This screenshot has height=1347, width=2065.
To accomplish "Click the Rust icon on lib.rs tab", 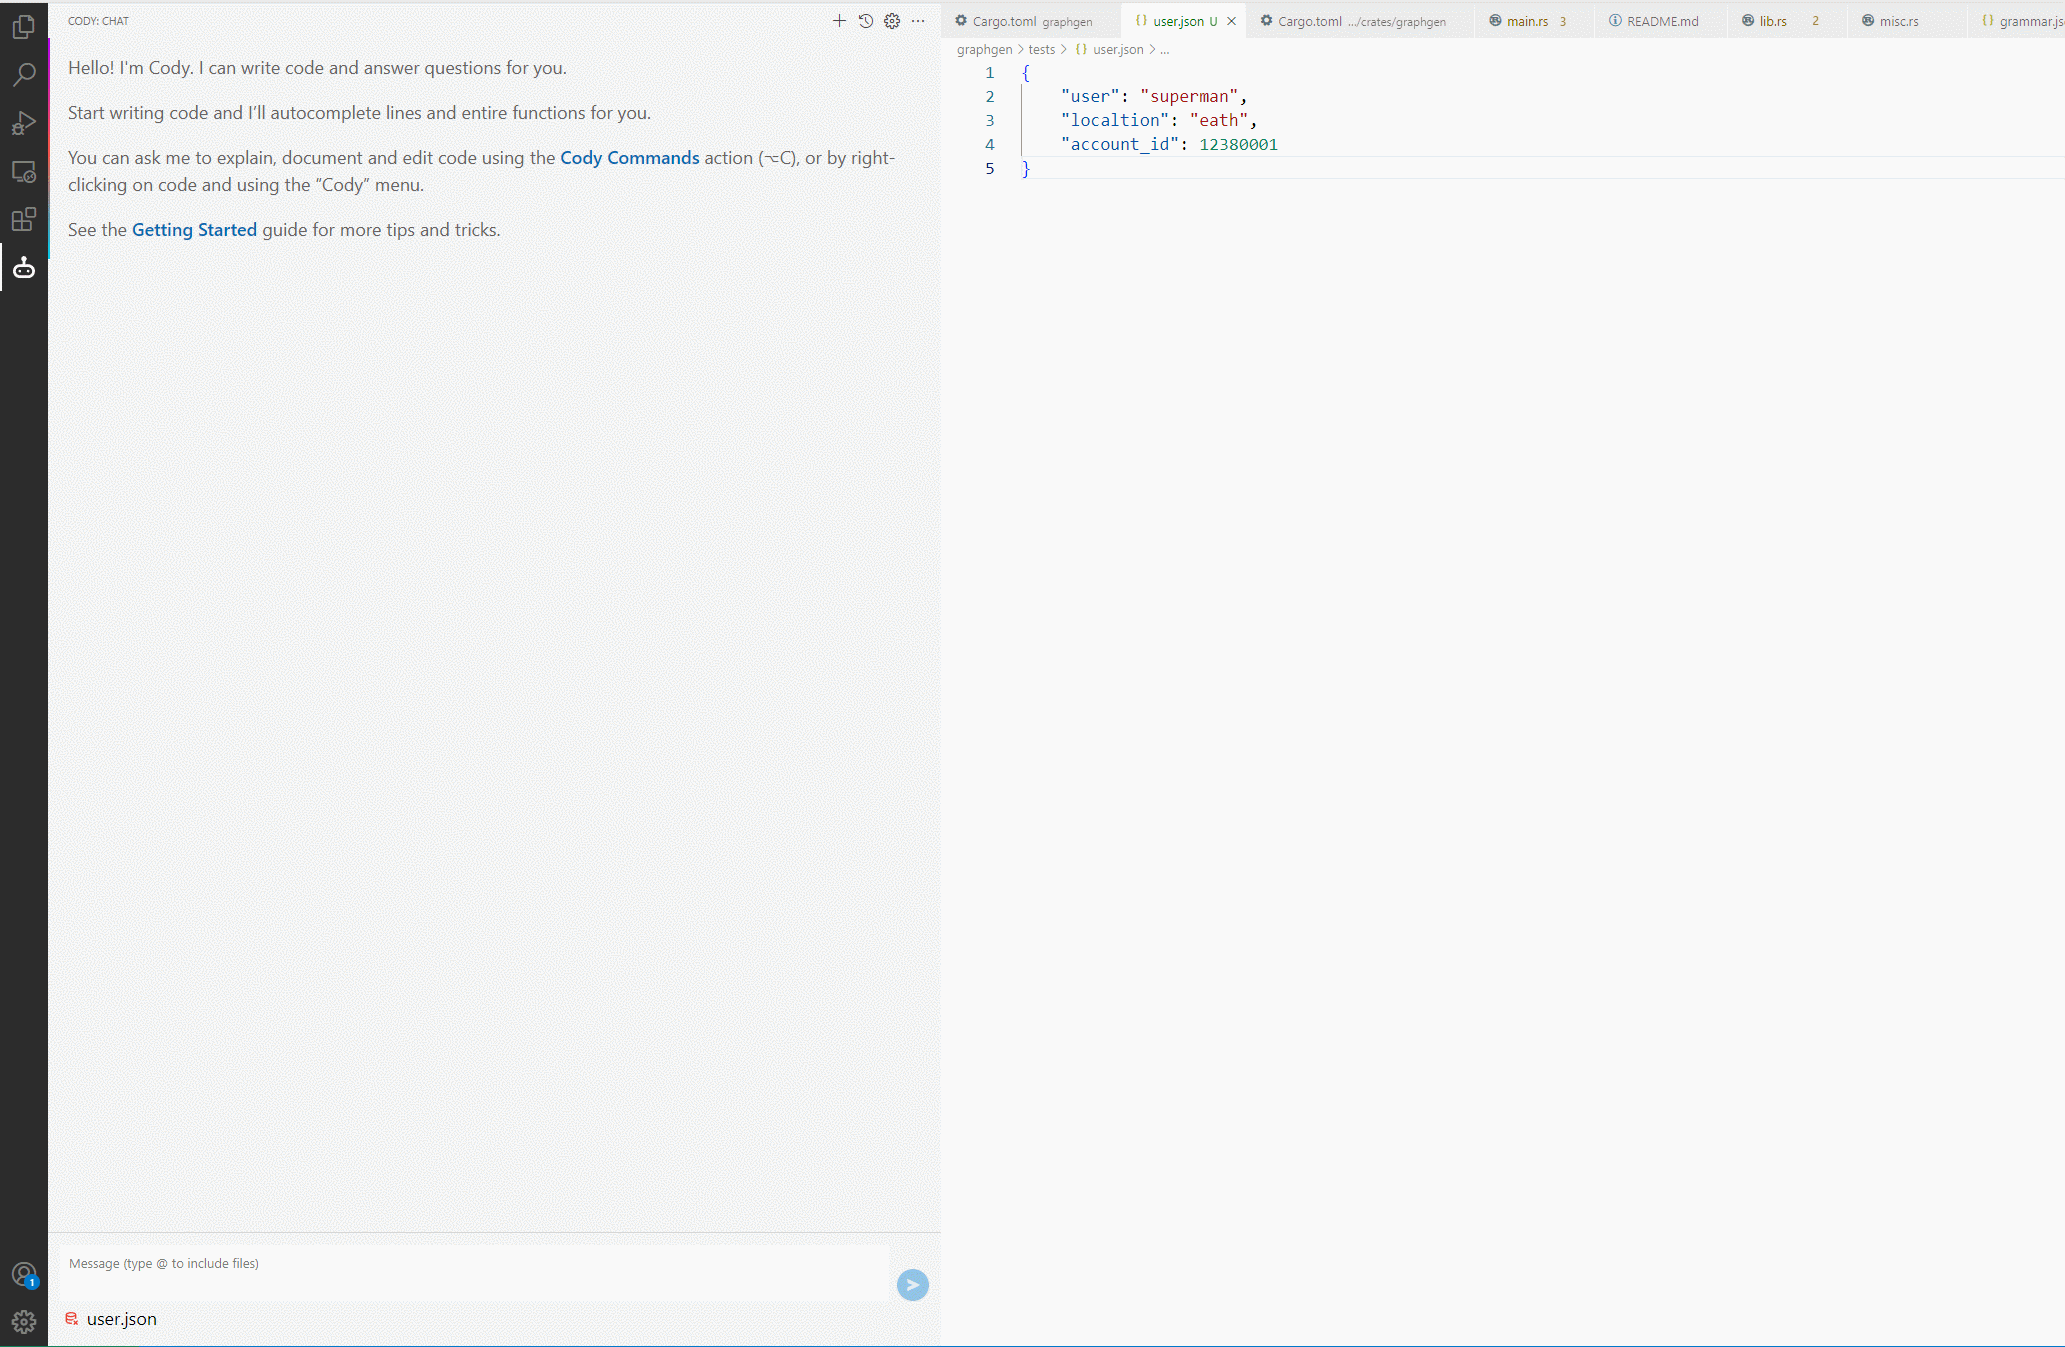I will pos(1748,20).
